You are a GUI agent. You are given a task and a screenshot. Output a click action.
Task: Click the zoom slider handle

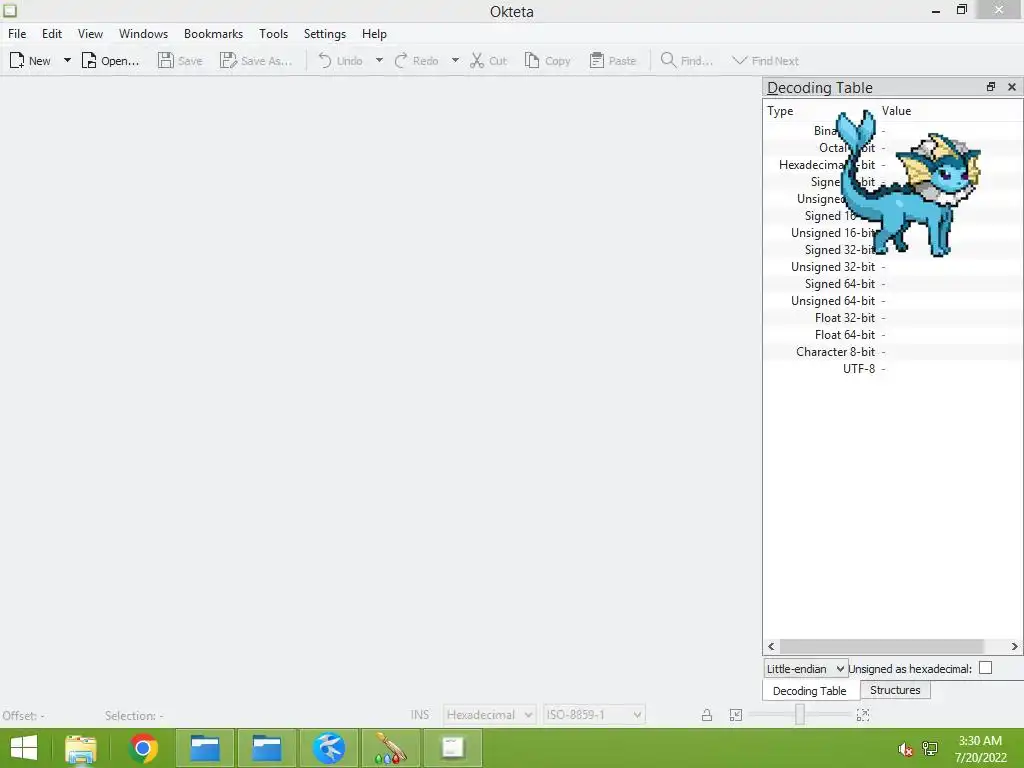coord(799,714)
